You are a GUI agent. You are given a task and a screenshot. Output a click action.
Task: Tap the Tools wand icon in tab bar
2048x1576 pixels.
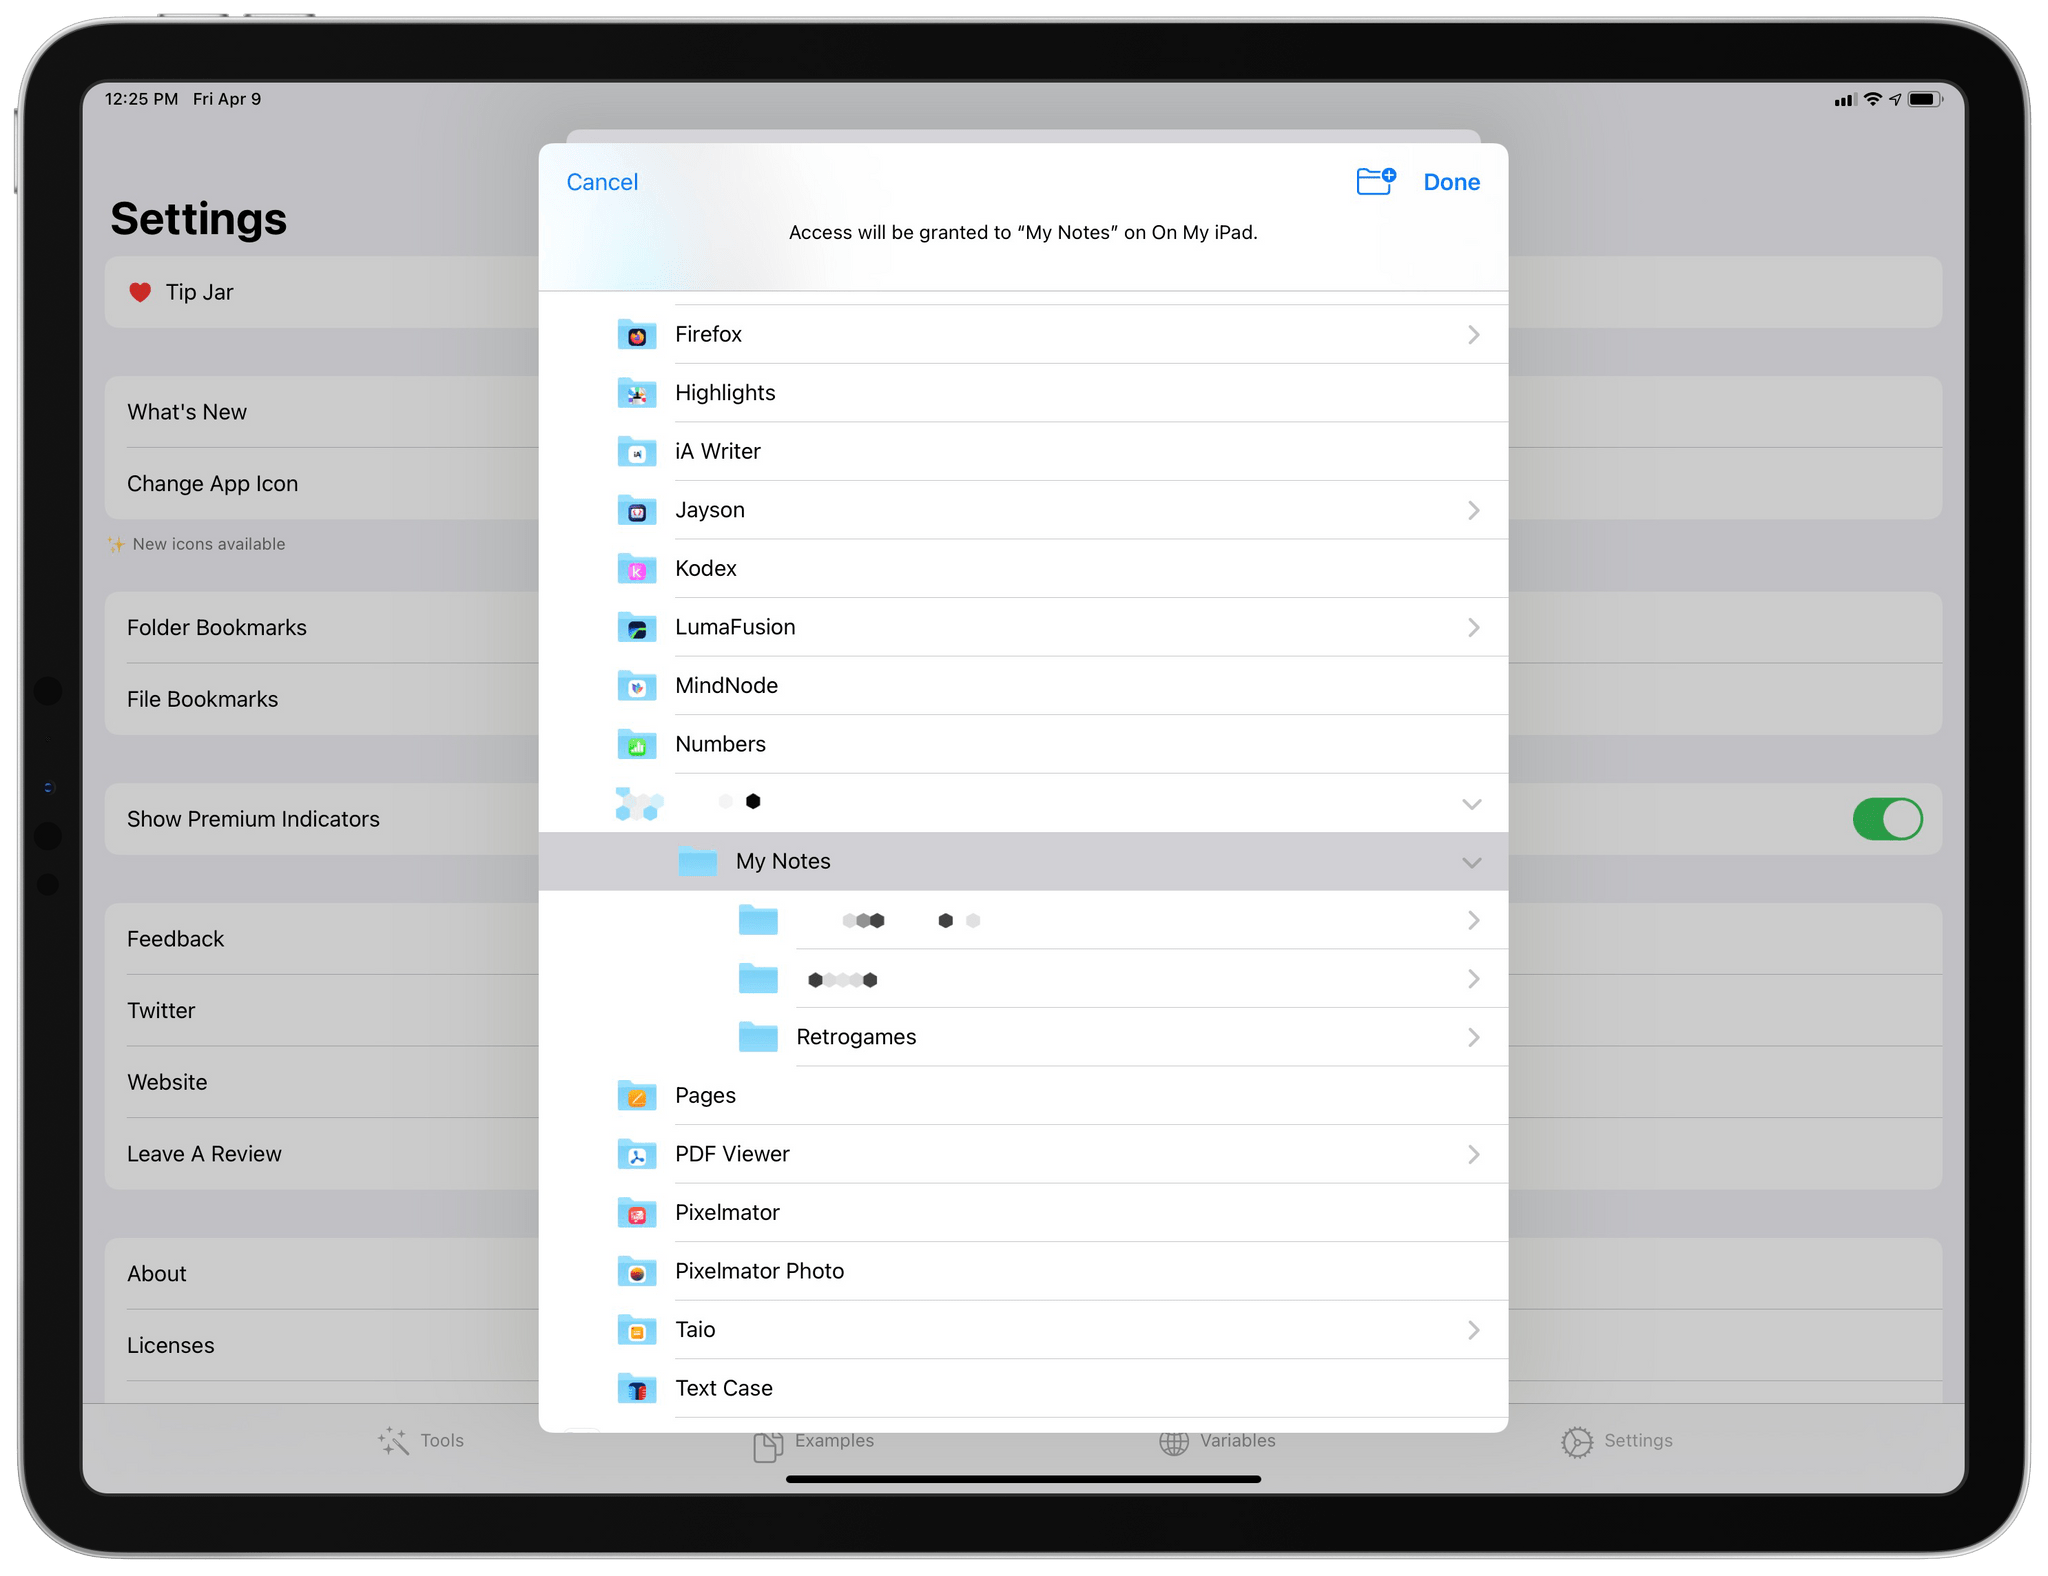coord(394,1441)
